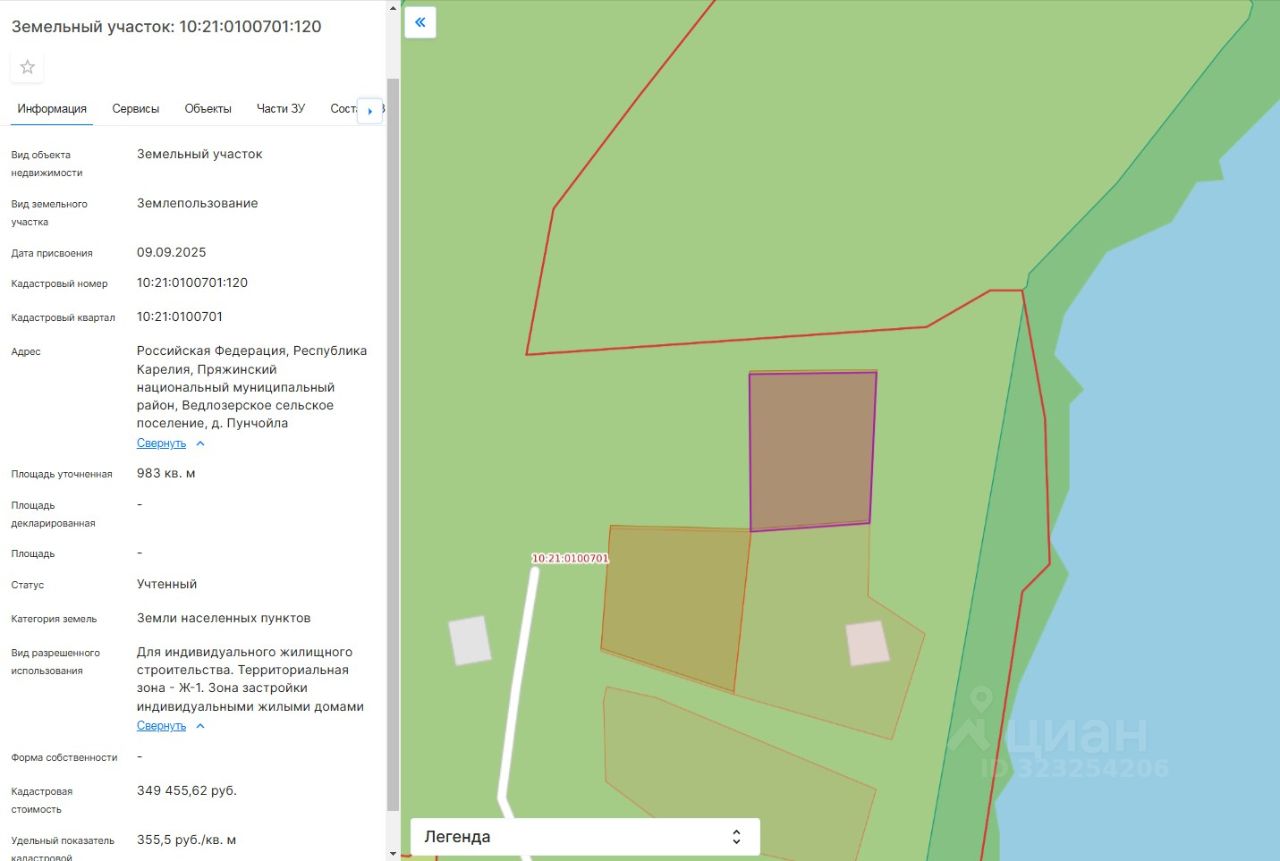Select the Части ЗУ tab
1280x861 pixels.
coord(281,109)
